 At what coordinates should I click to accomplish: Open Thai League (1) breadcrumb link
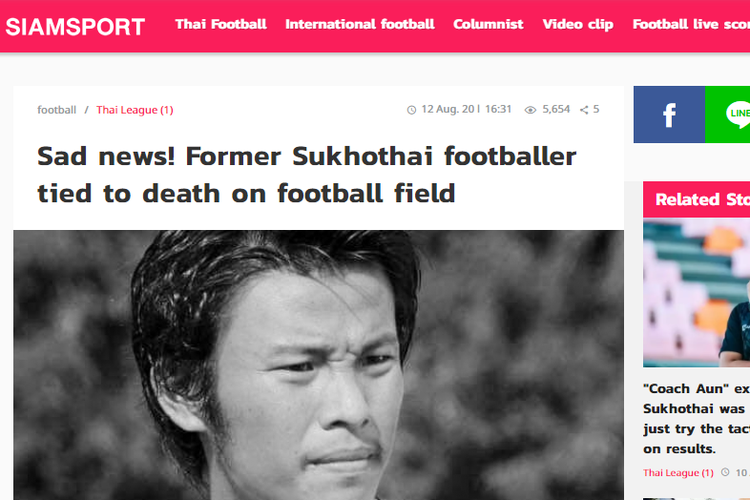point(135,110)
